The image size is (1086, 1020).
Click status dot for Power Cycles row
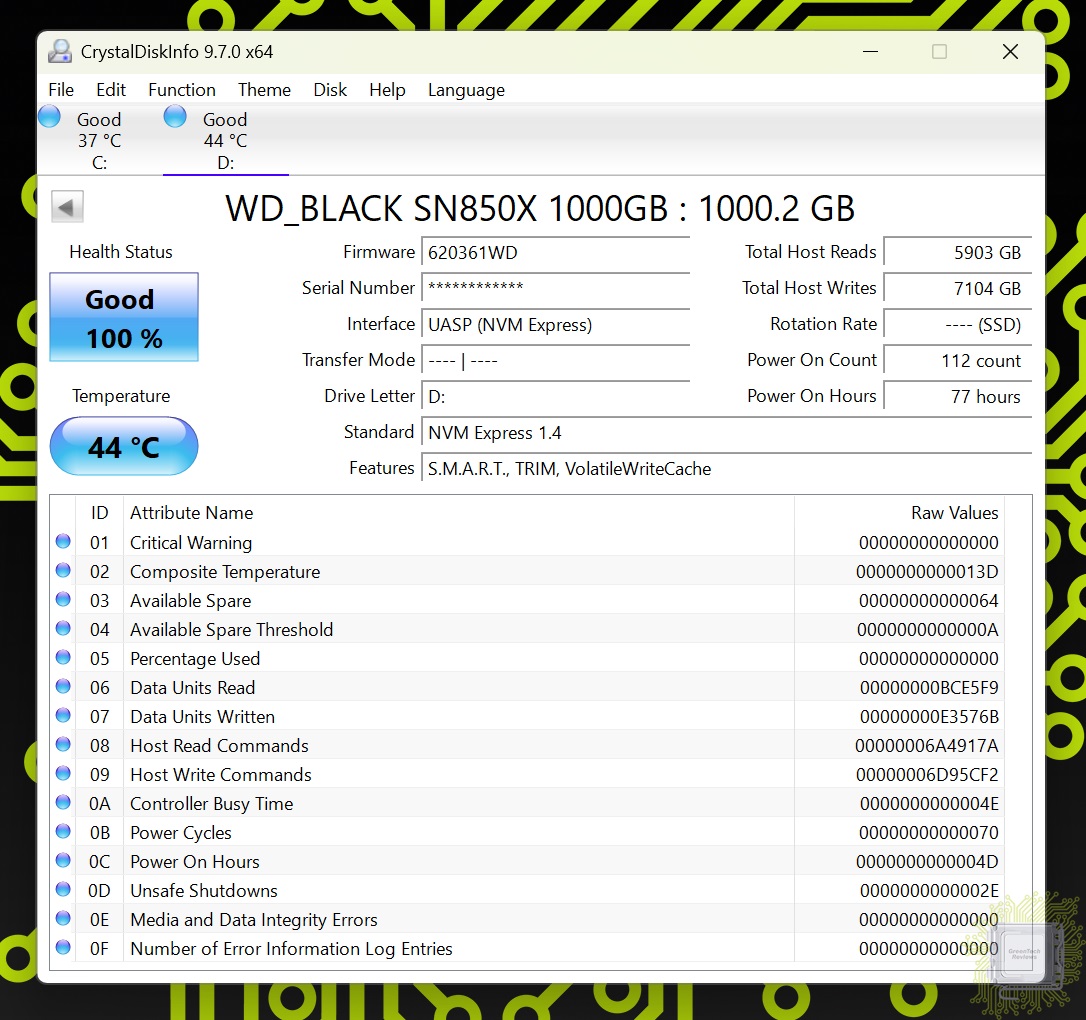coord(63,832)
